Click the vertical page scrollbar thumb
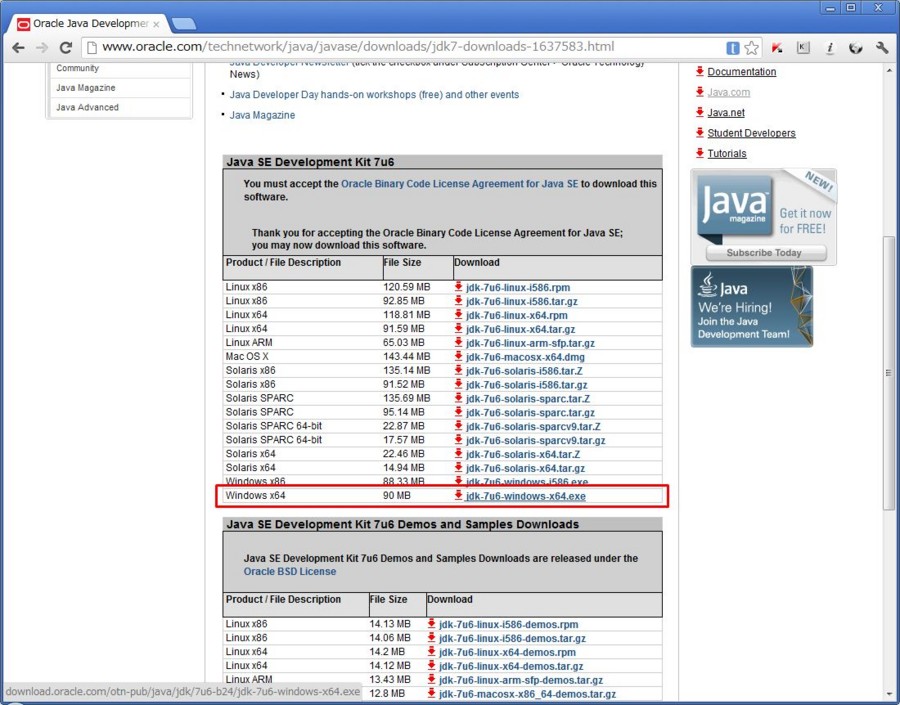The width and height of the screenshot is (900, 705). 889,372
